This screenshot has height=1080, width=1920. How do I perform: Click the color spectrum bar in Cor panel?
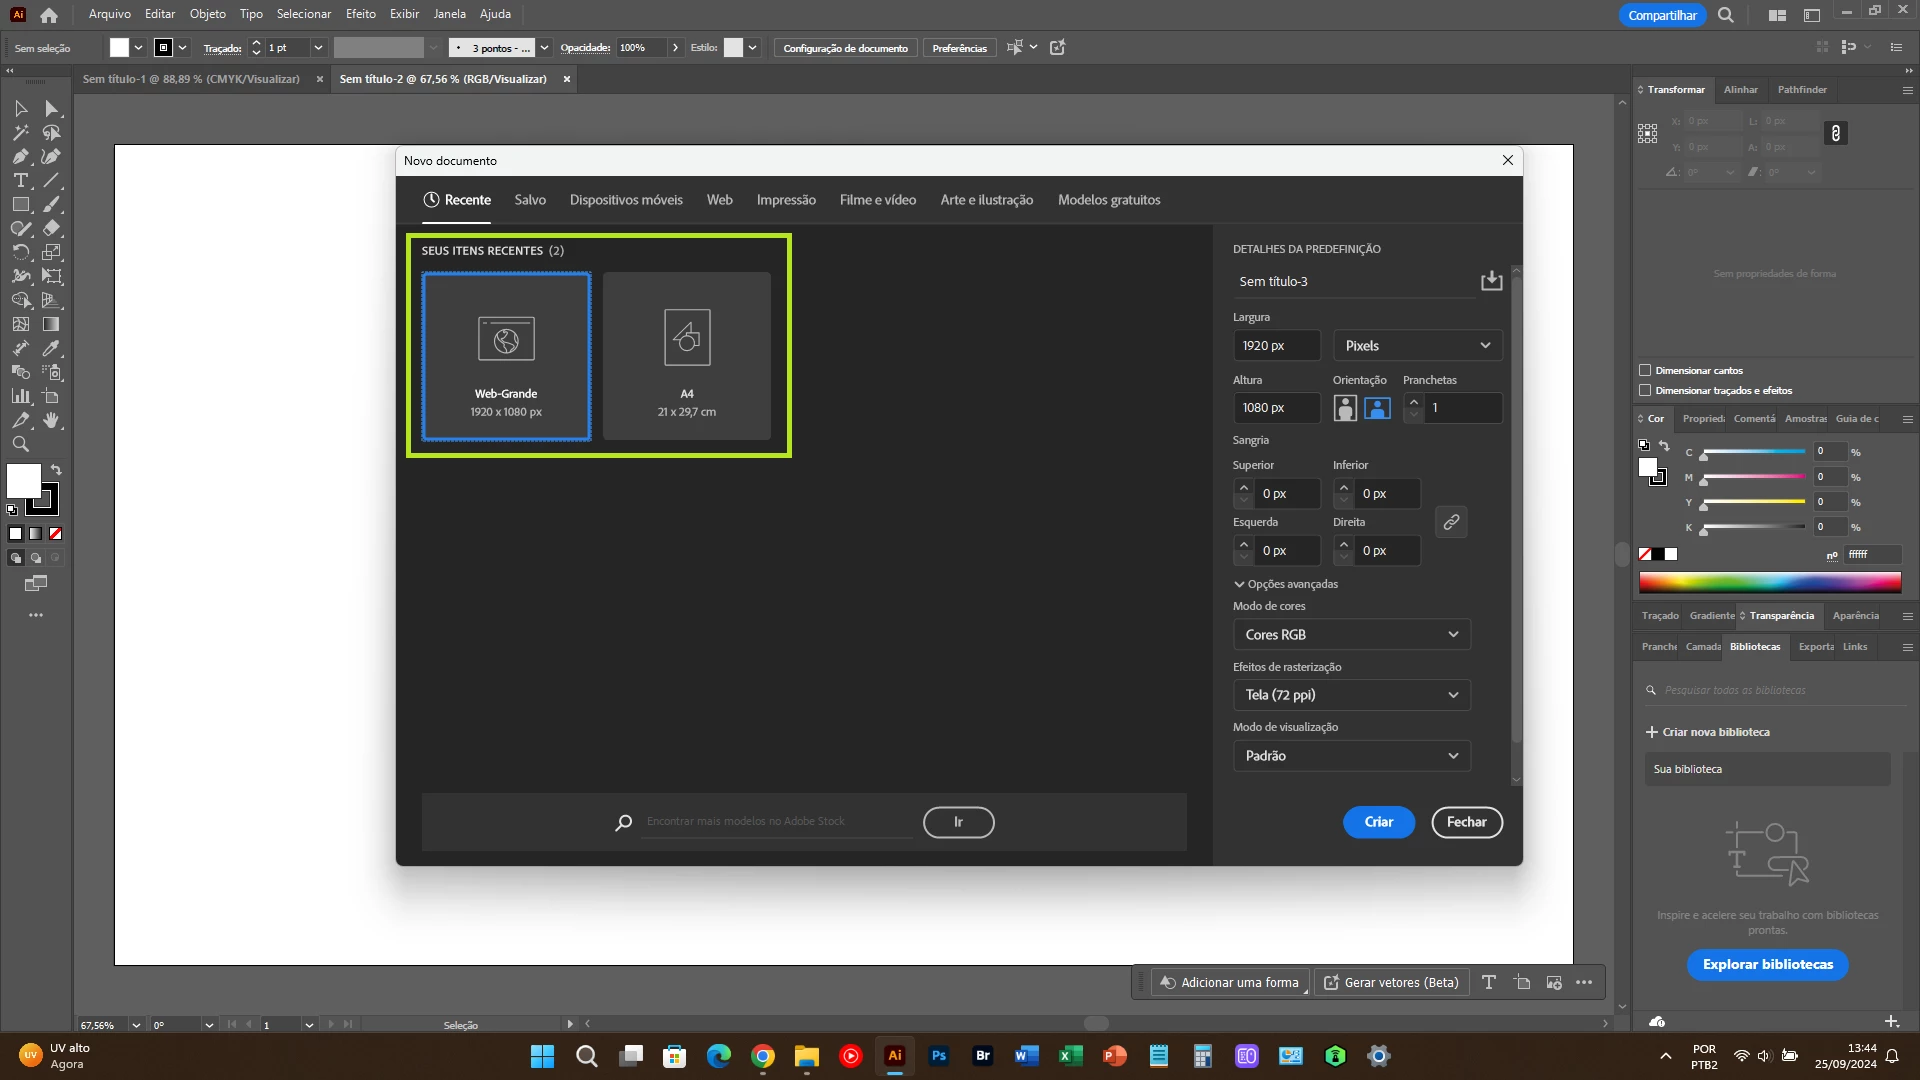tap(1769, 583)
